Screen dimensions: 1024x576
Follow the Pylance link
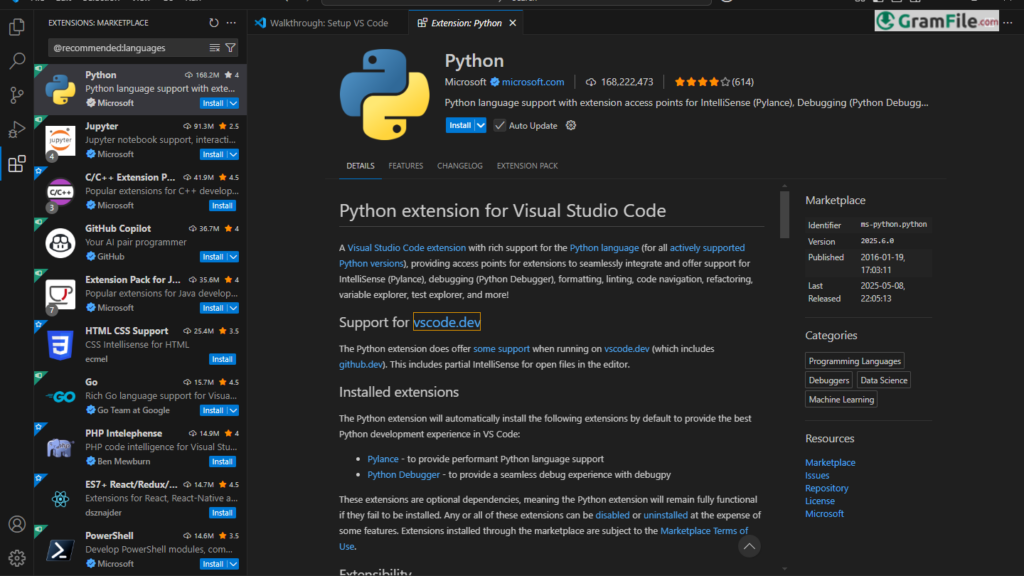[x=383, y=459]
